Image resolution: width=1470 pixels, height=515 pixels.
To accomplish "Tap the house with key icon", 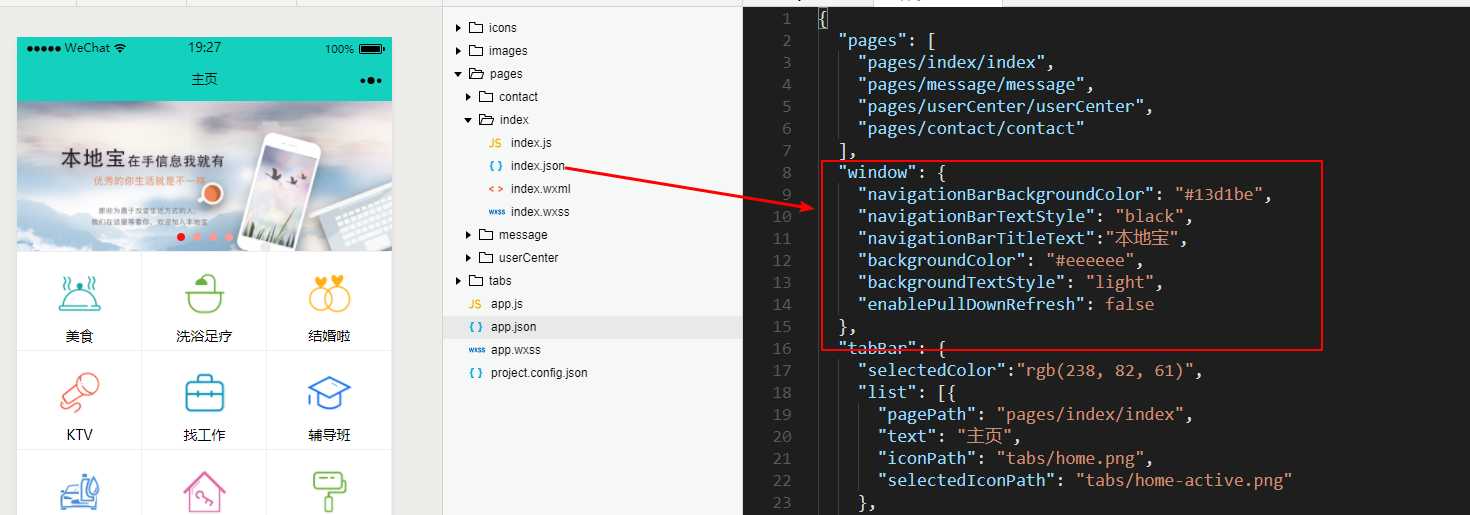I will point(204,493).
